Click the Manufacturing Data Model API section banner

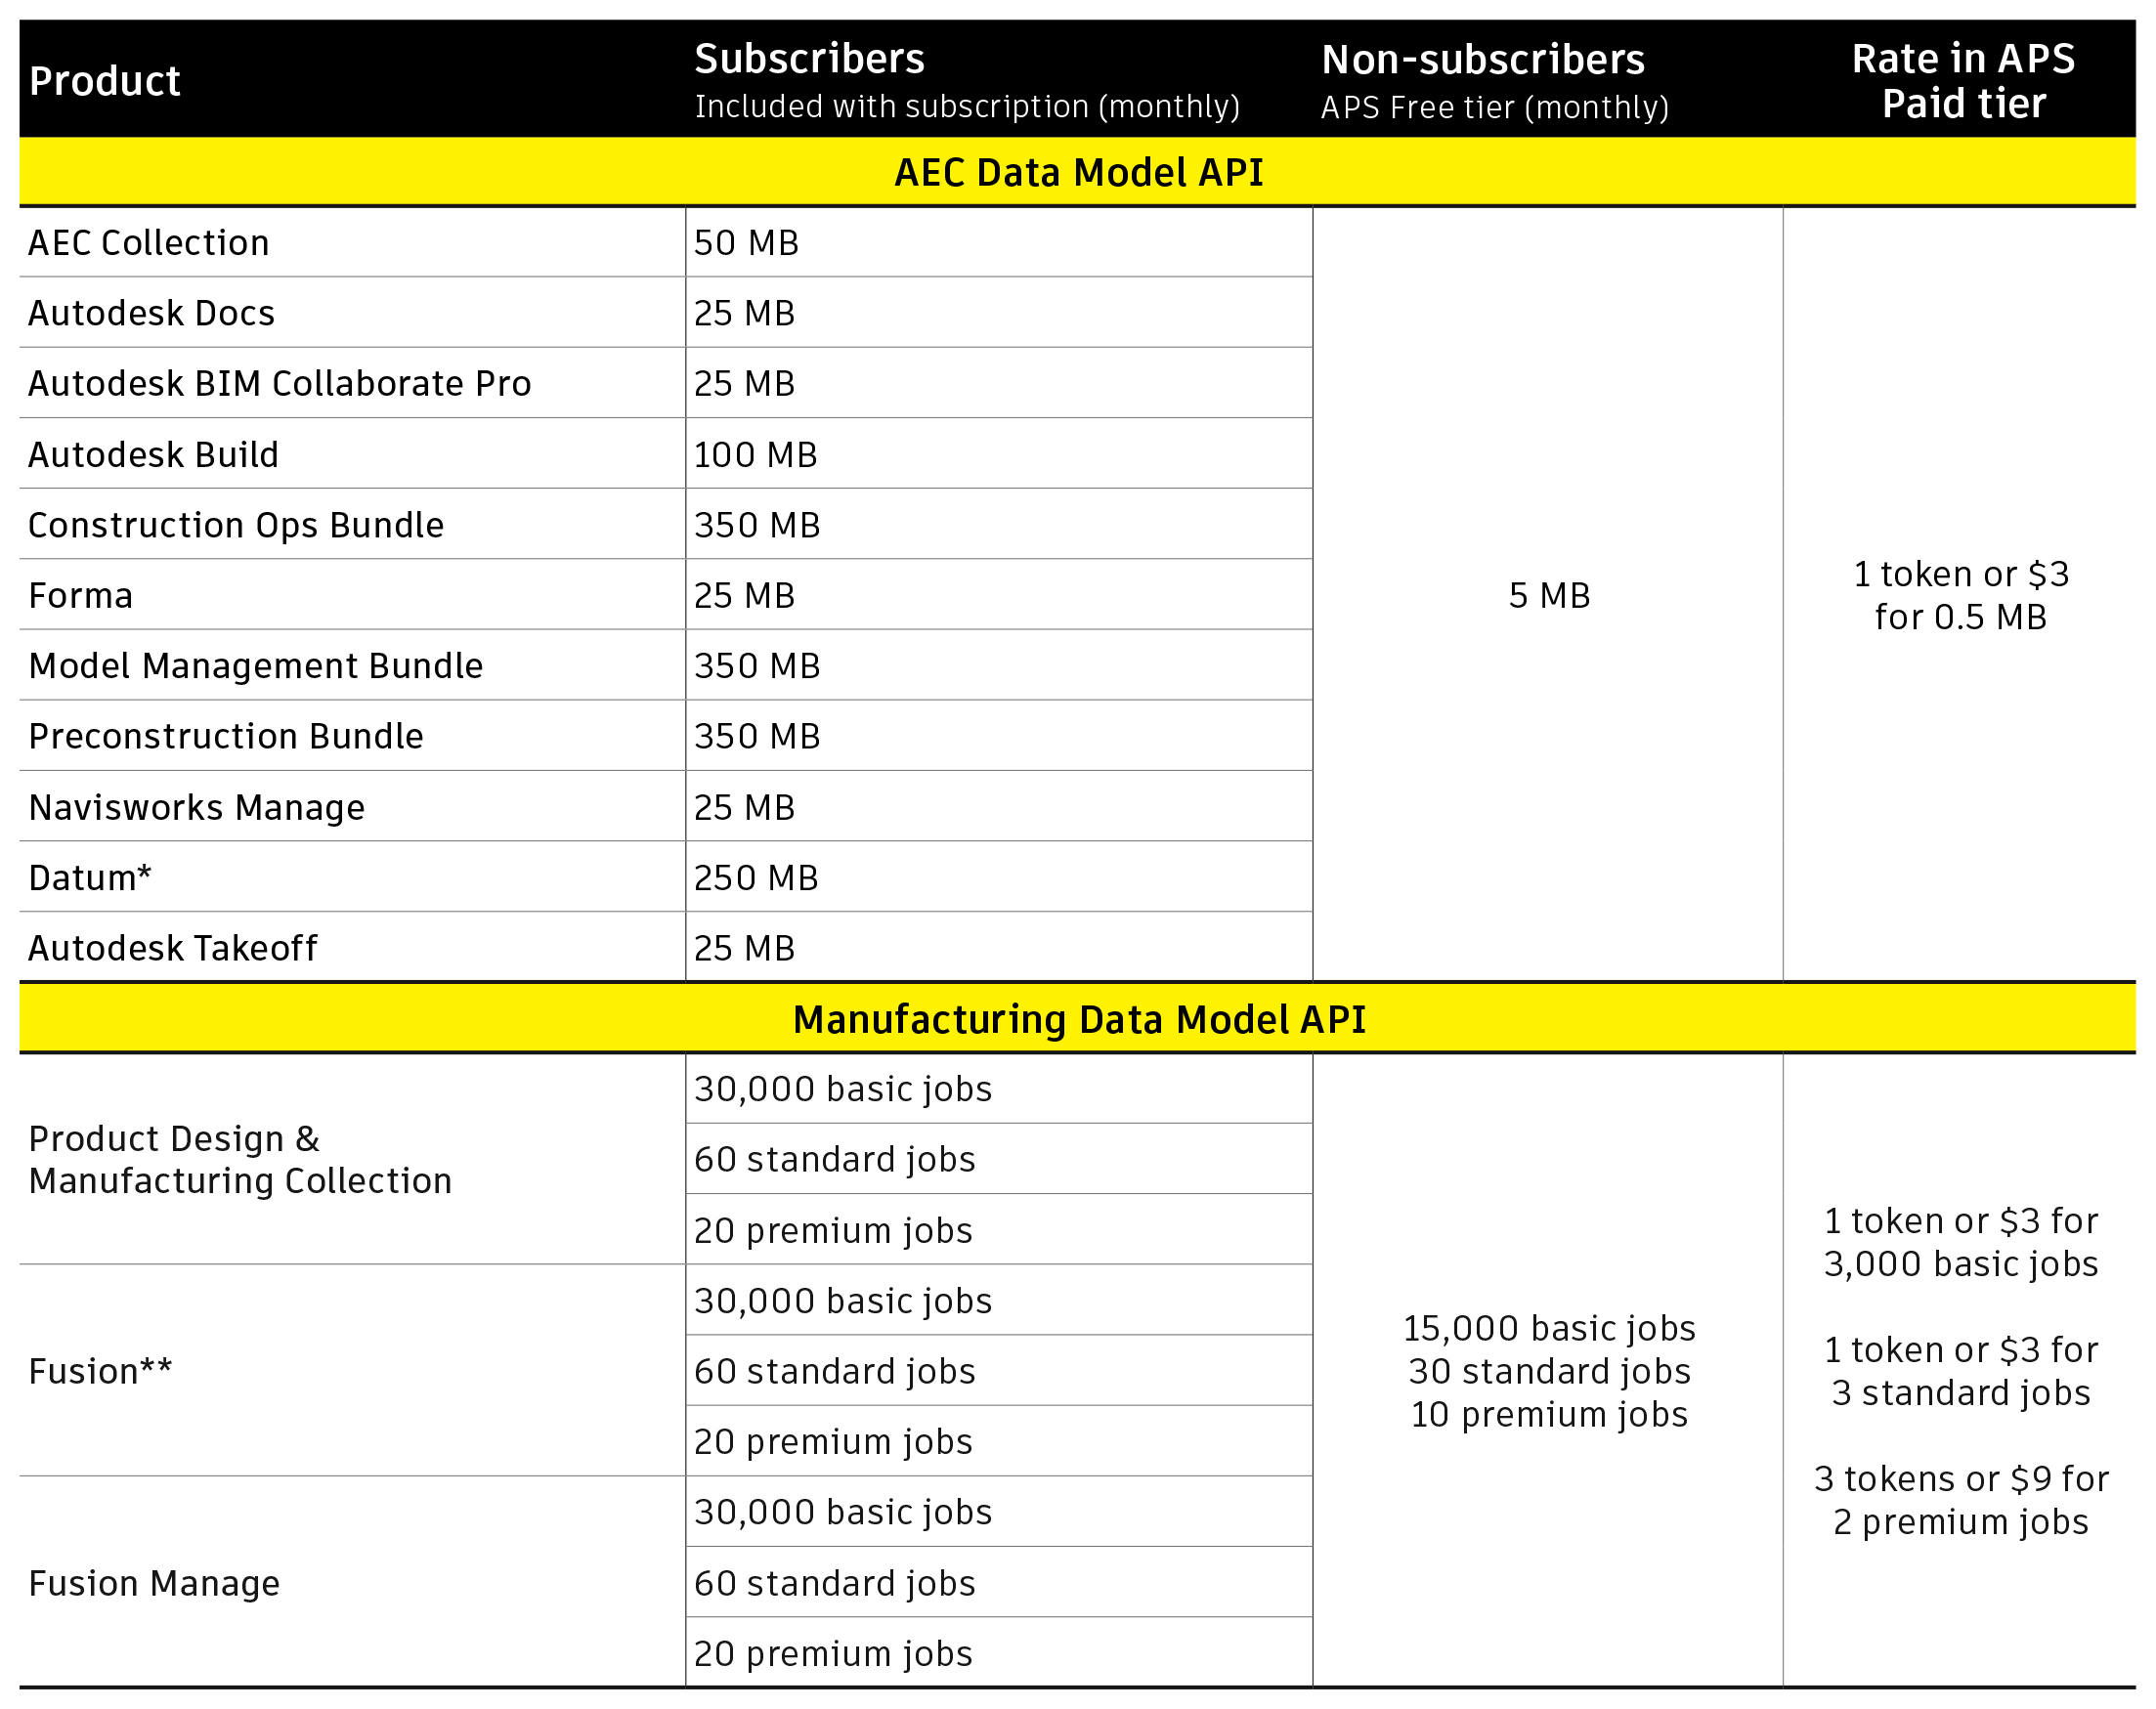[1078, 1020]
